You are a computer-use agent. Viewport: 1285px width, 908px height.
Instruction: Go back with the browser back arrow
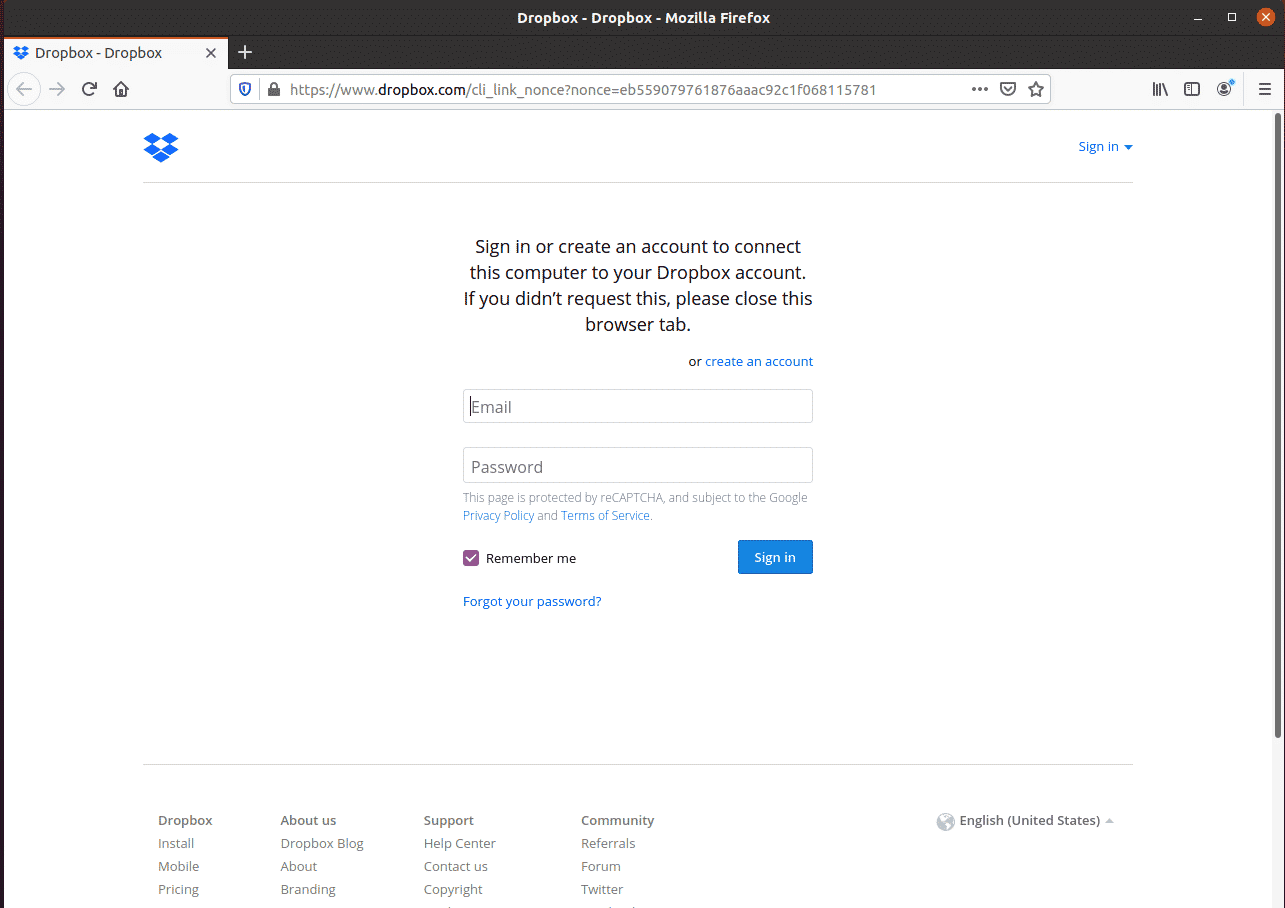click(x=24, y=89)
